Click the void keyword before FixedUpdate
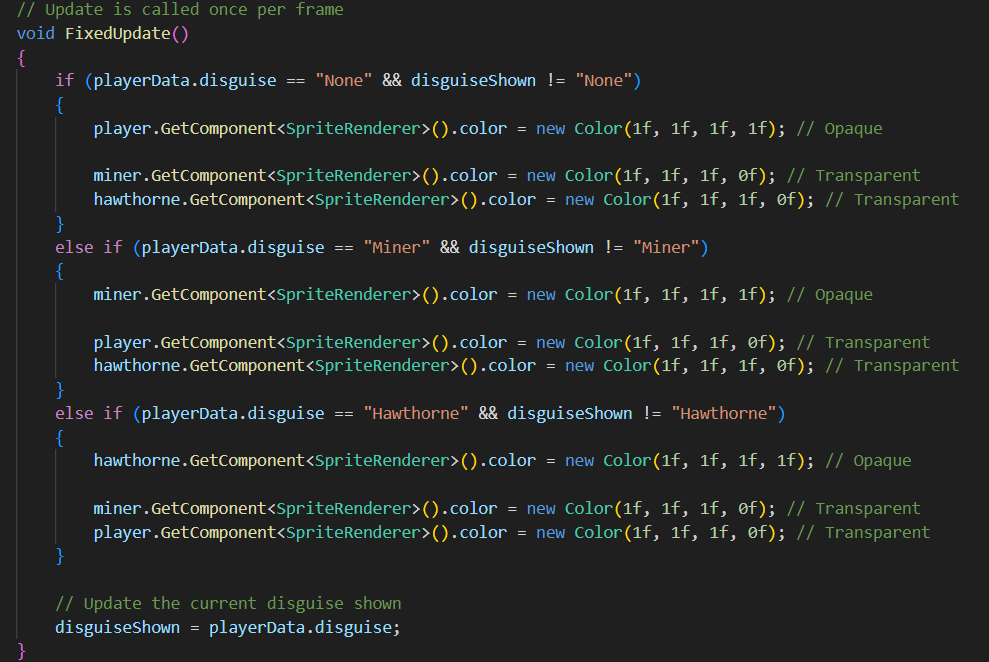Screen dimensions: 989x662 pyautogui.click(x=36, y=33)
